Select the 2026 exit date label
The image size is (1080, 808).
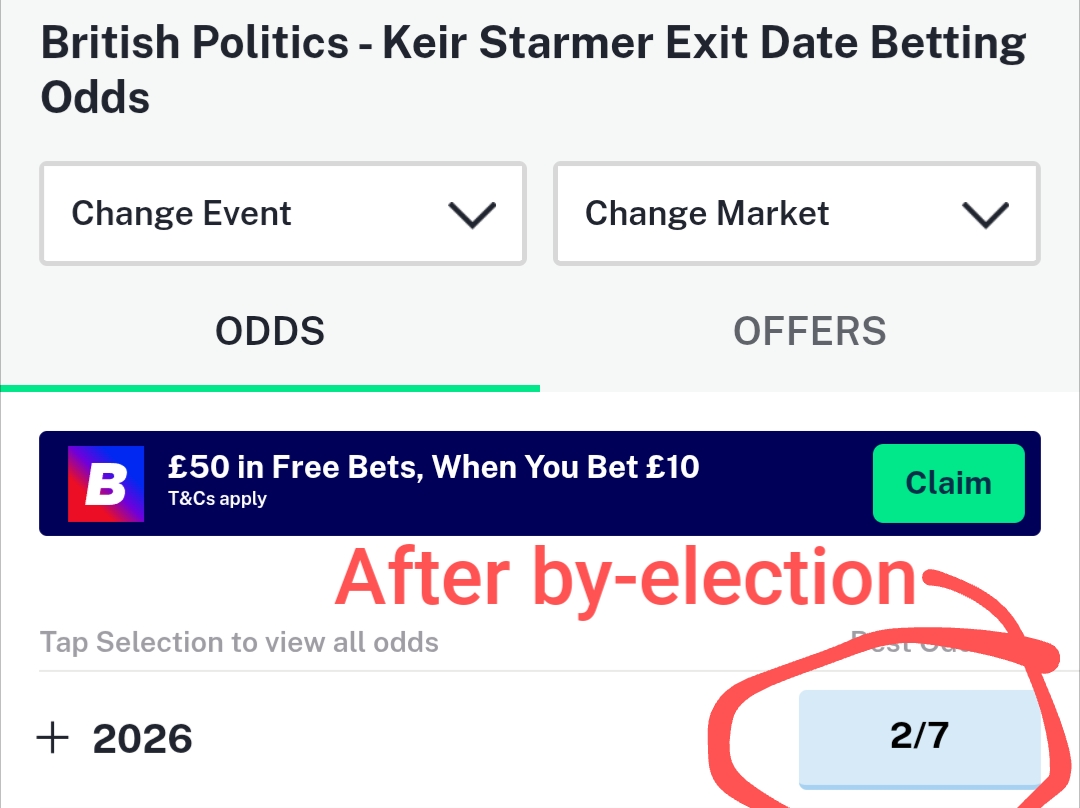coord(143,739)
